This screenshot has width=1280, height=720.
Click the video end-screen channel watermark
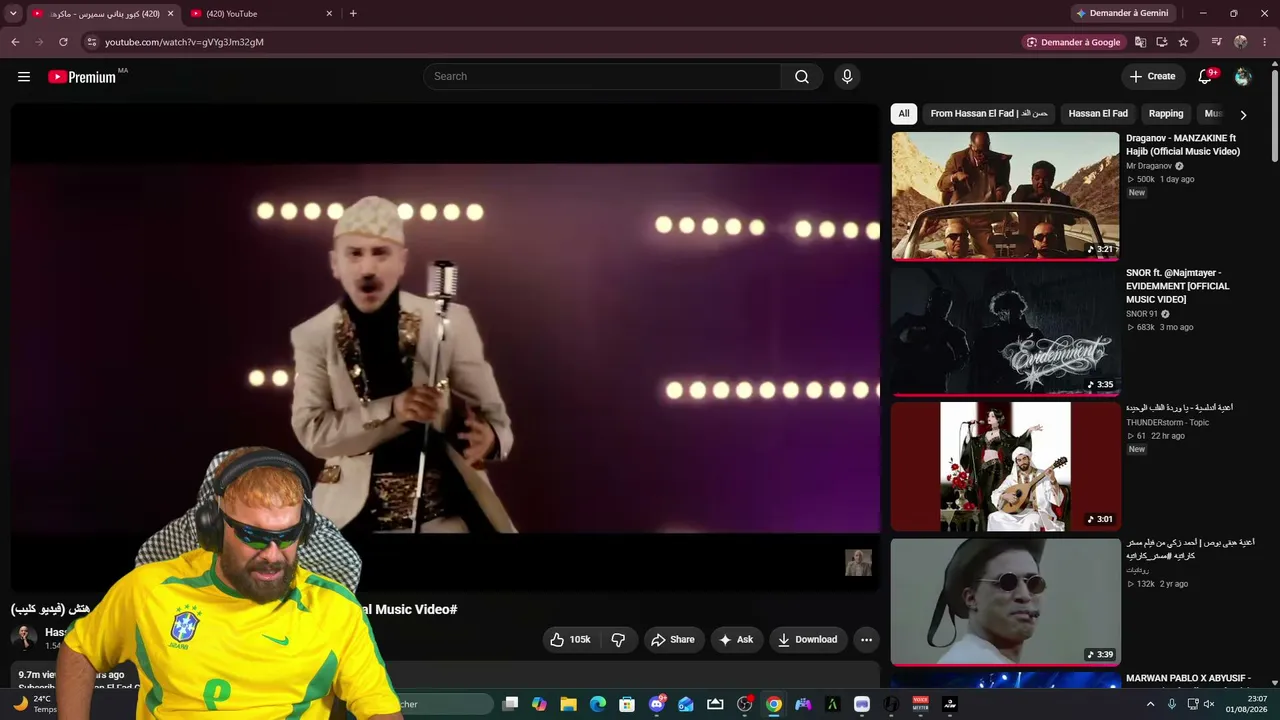858,563
